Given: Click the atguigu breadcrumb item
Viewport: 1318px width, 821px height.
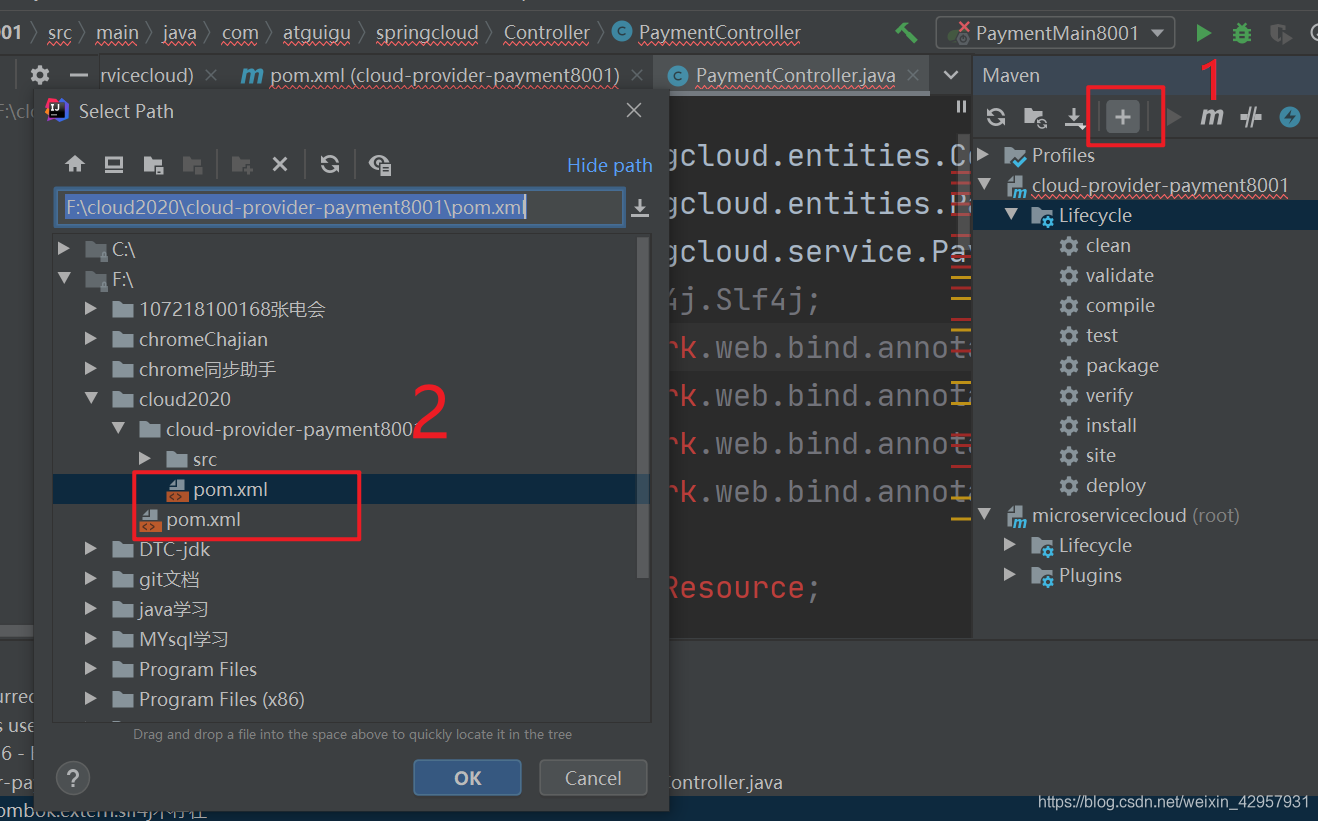Looking at the screenshot, I should 317,33.
